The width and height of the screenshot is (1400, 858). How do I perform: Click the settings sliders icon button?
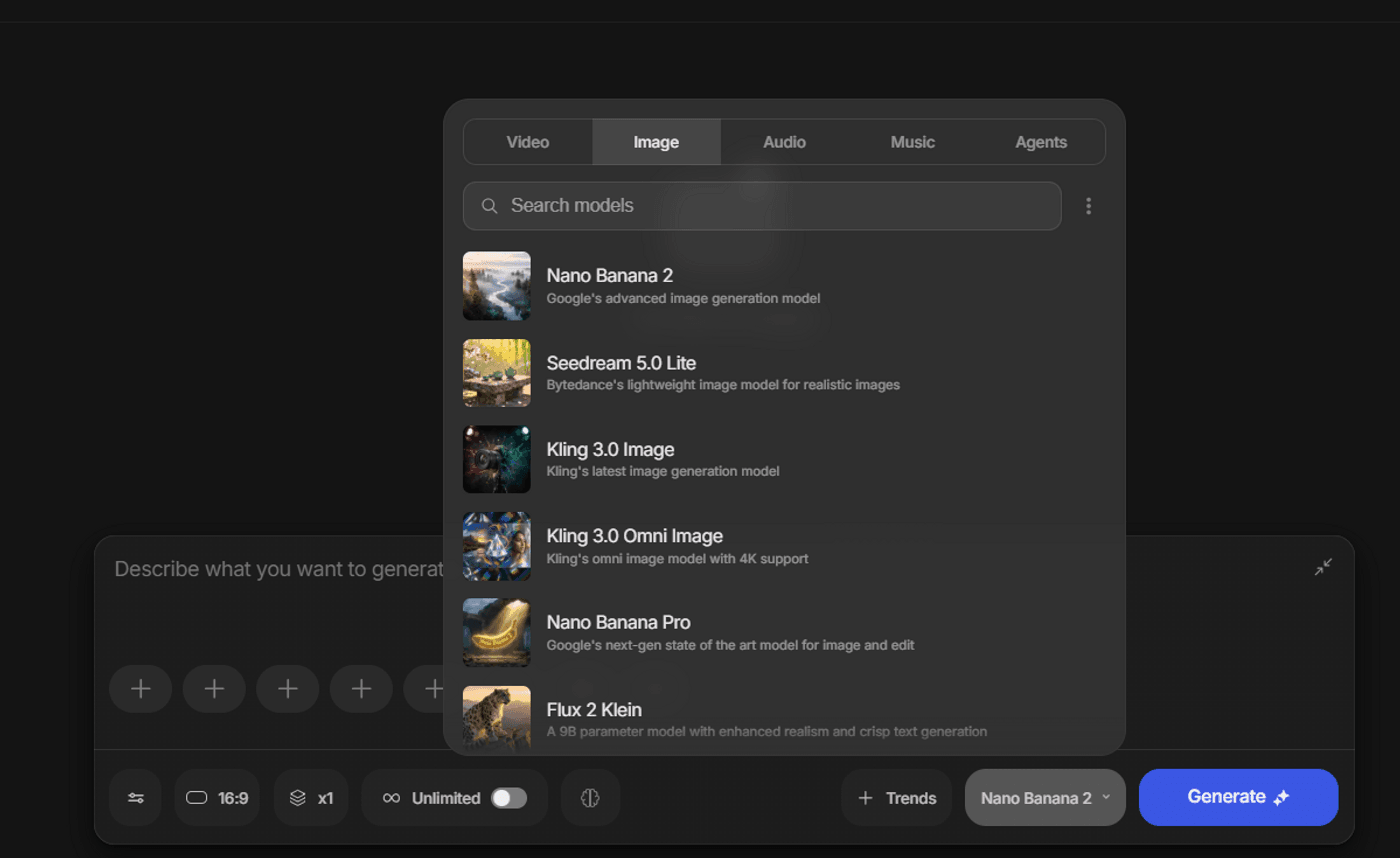[x=135, y=798]
